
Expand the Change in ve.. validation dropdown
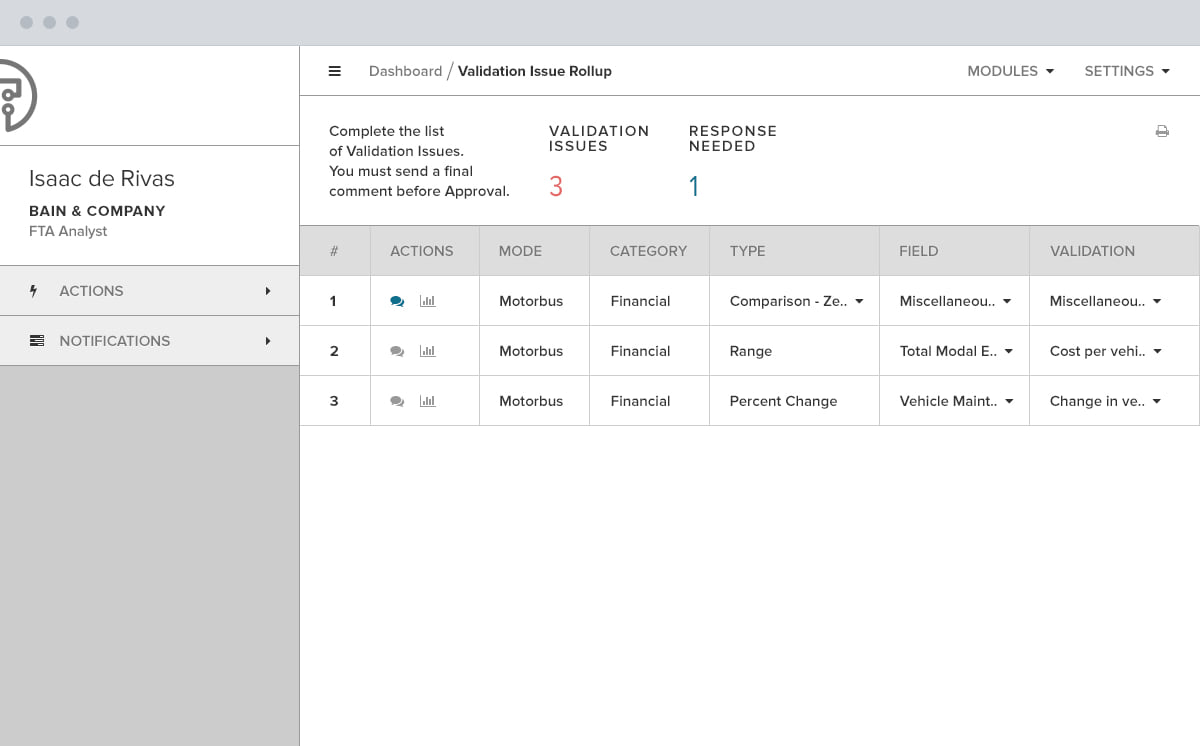coord(1157,401)
